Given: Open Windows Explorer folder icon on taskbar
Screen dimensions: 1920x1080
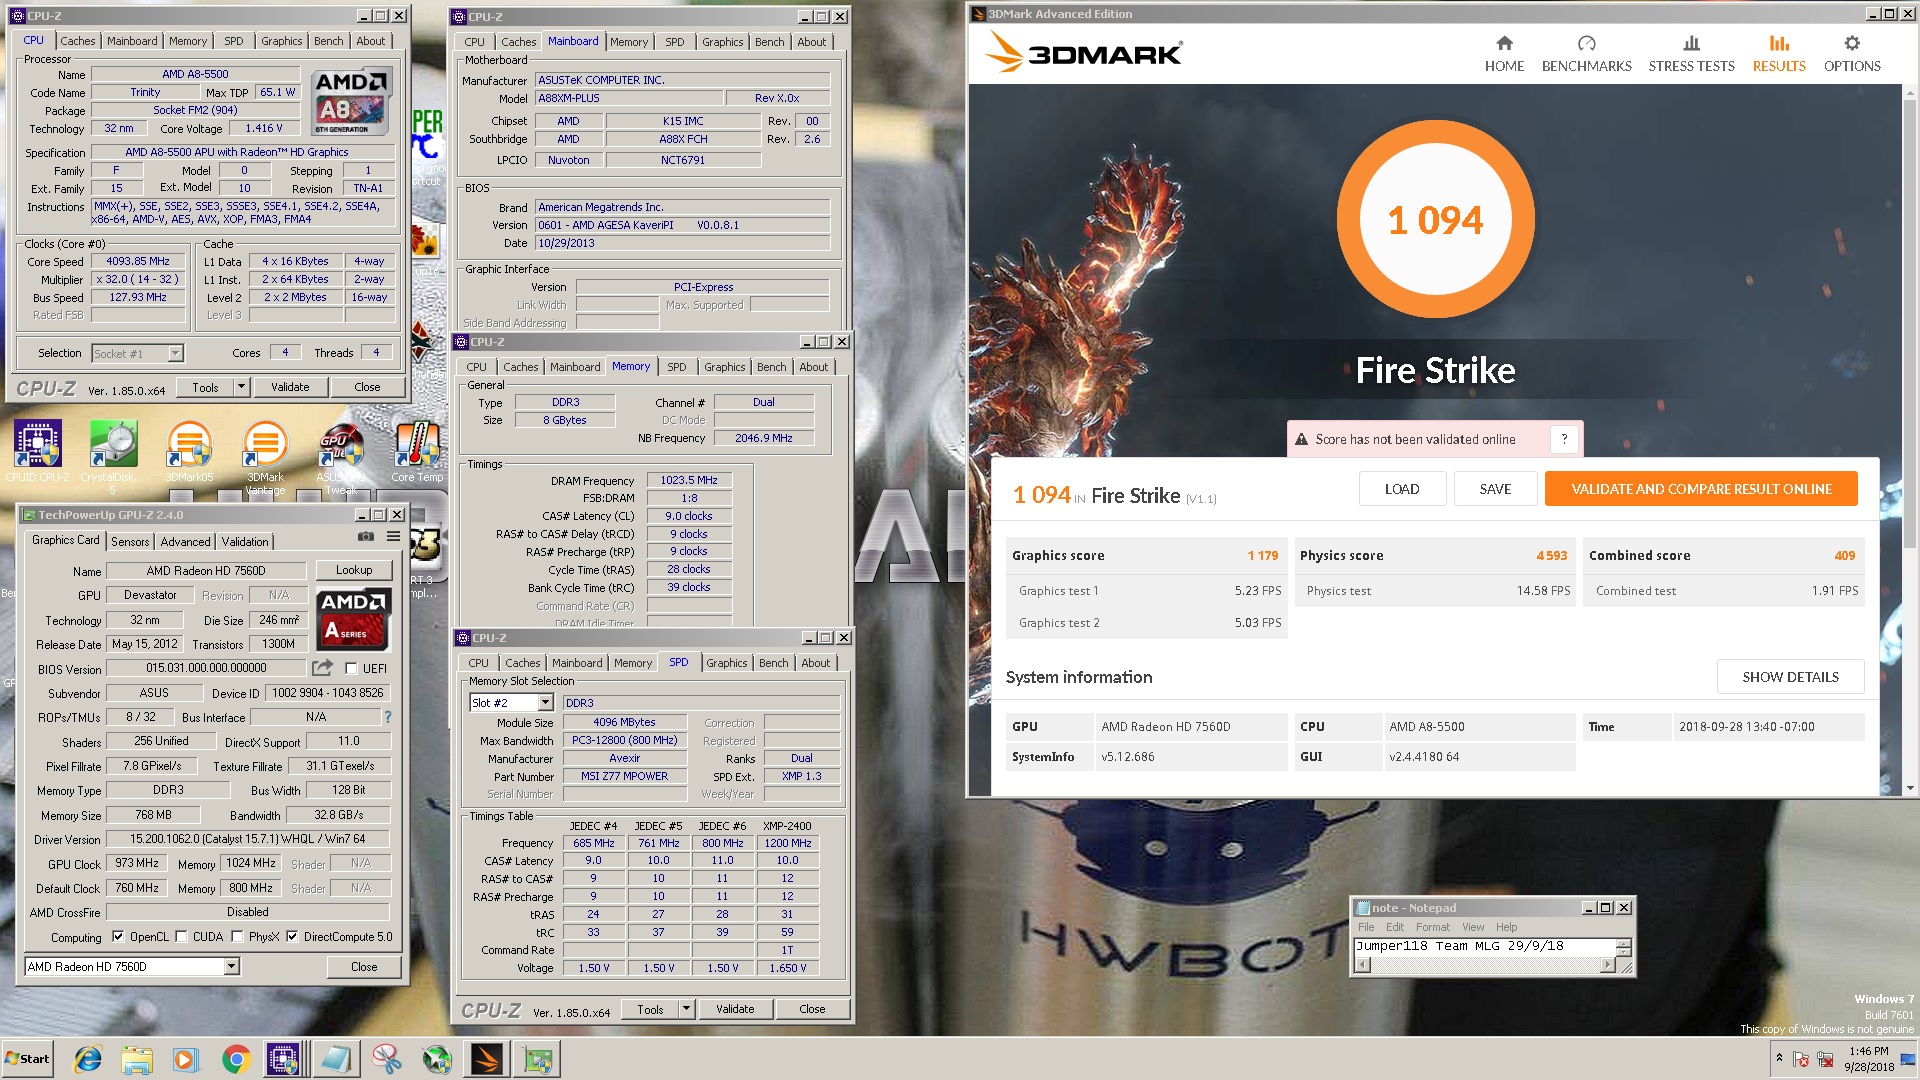Looking at the screenshot, I should pos(137,1059).
